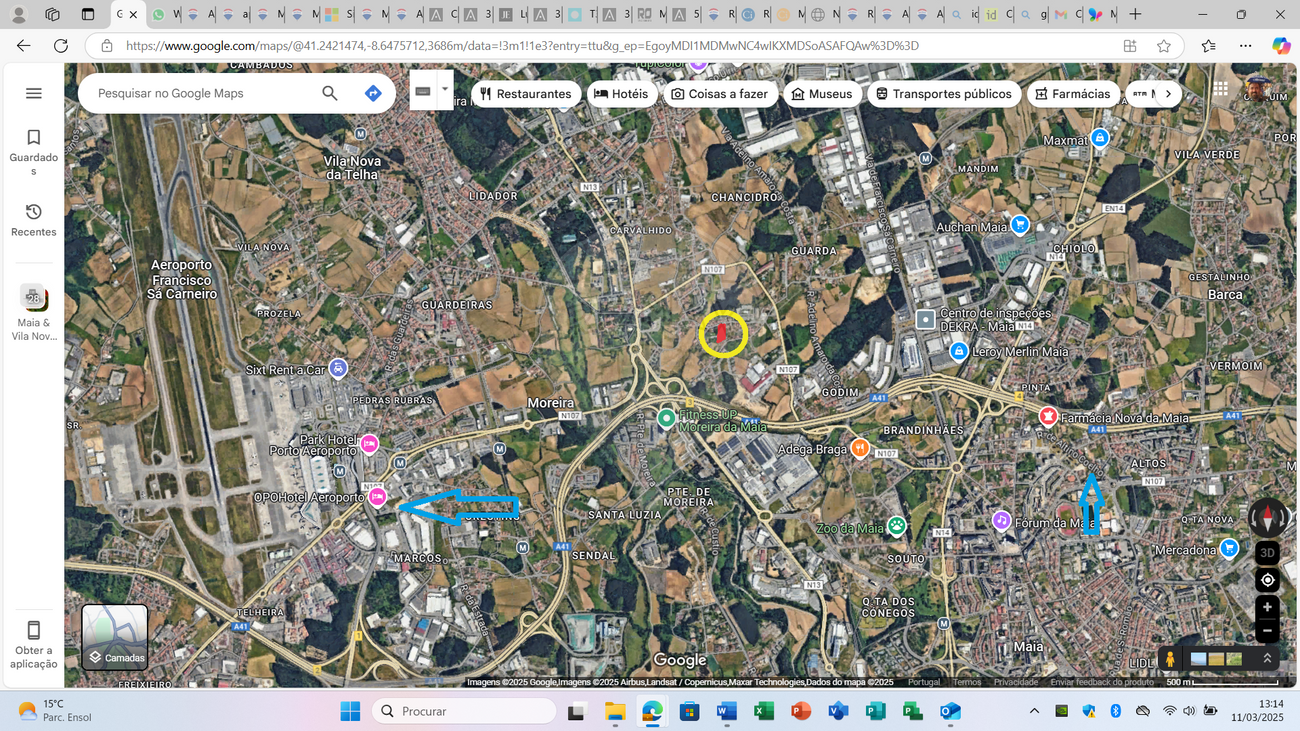Open the browser favorites list
The height and width of the screenshot is (731, 1300).
(1209, 46)
